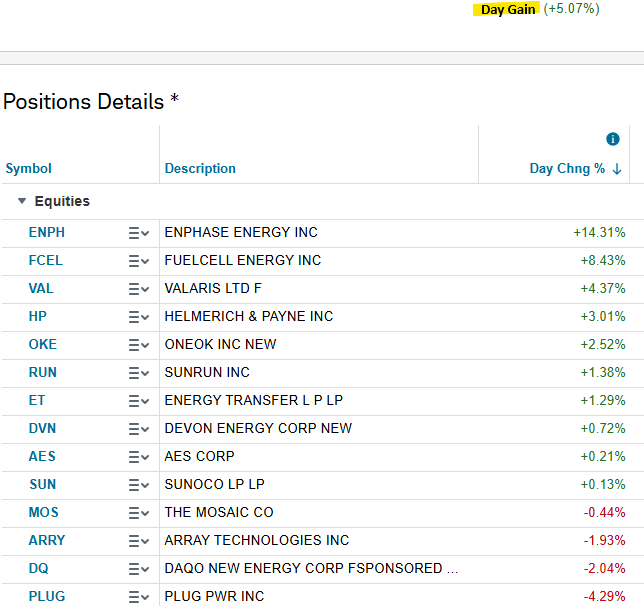644x606 pixels.
Task: Open the MOS symbol link
Action: [43, 512]
